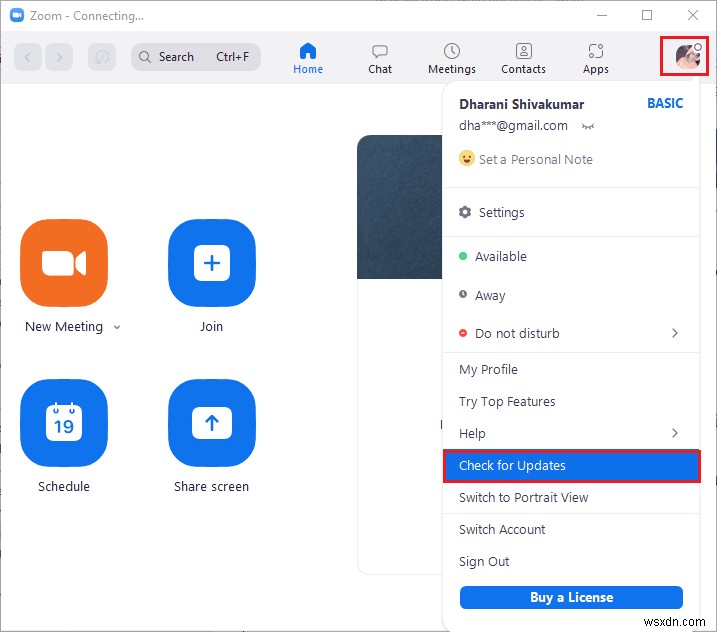Click the emoji smiley icon
Screen dimensions: 717x632
pos(466,158)
